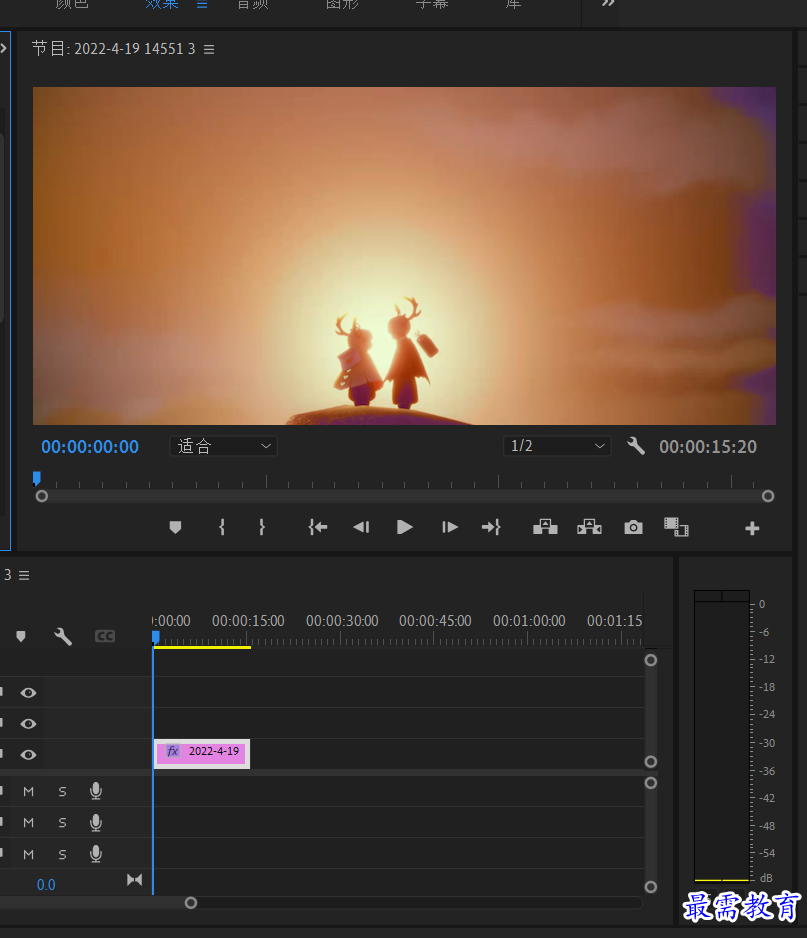
Task: Export frame with camera icon
Action: (x=634, y=527)
